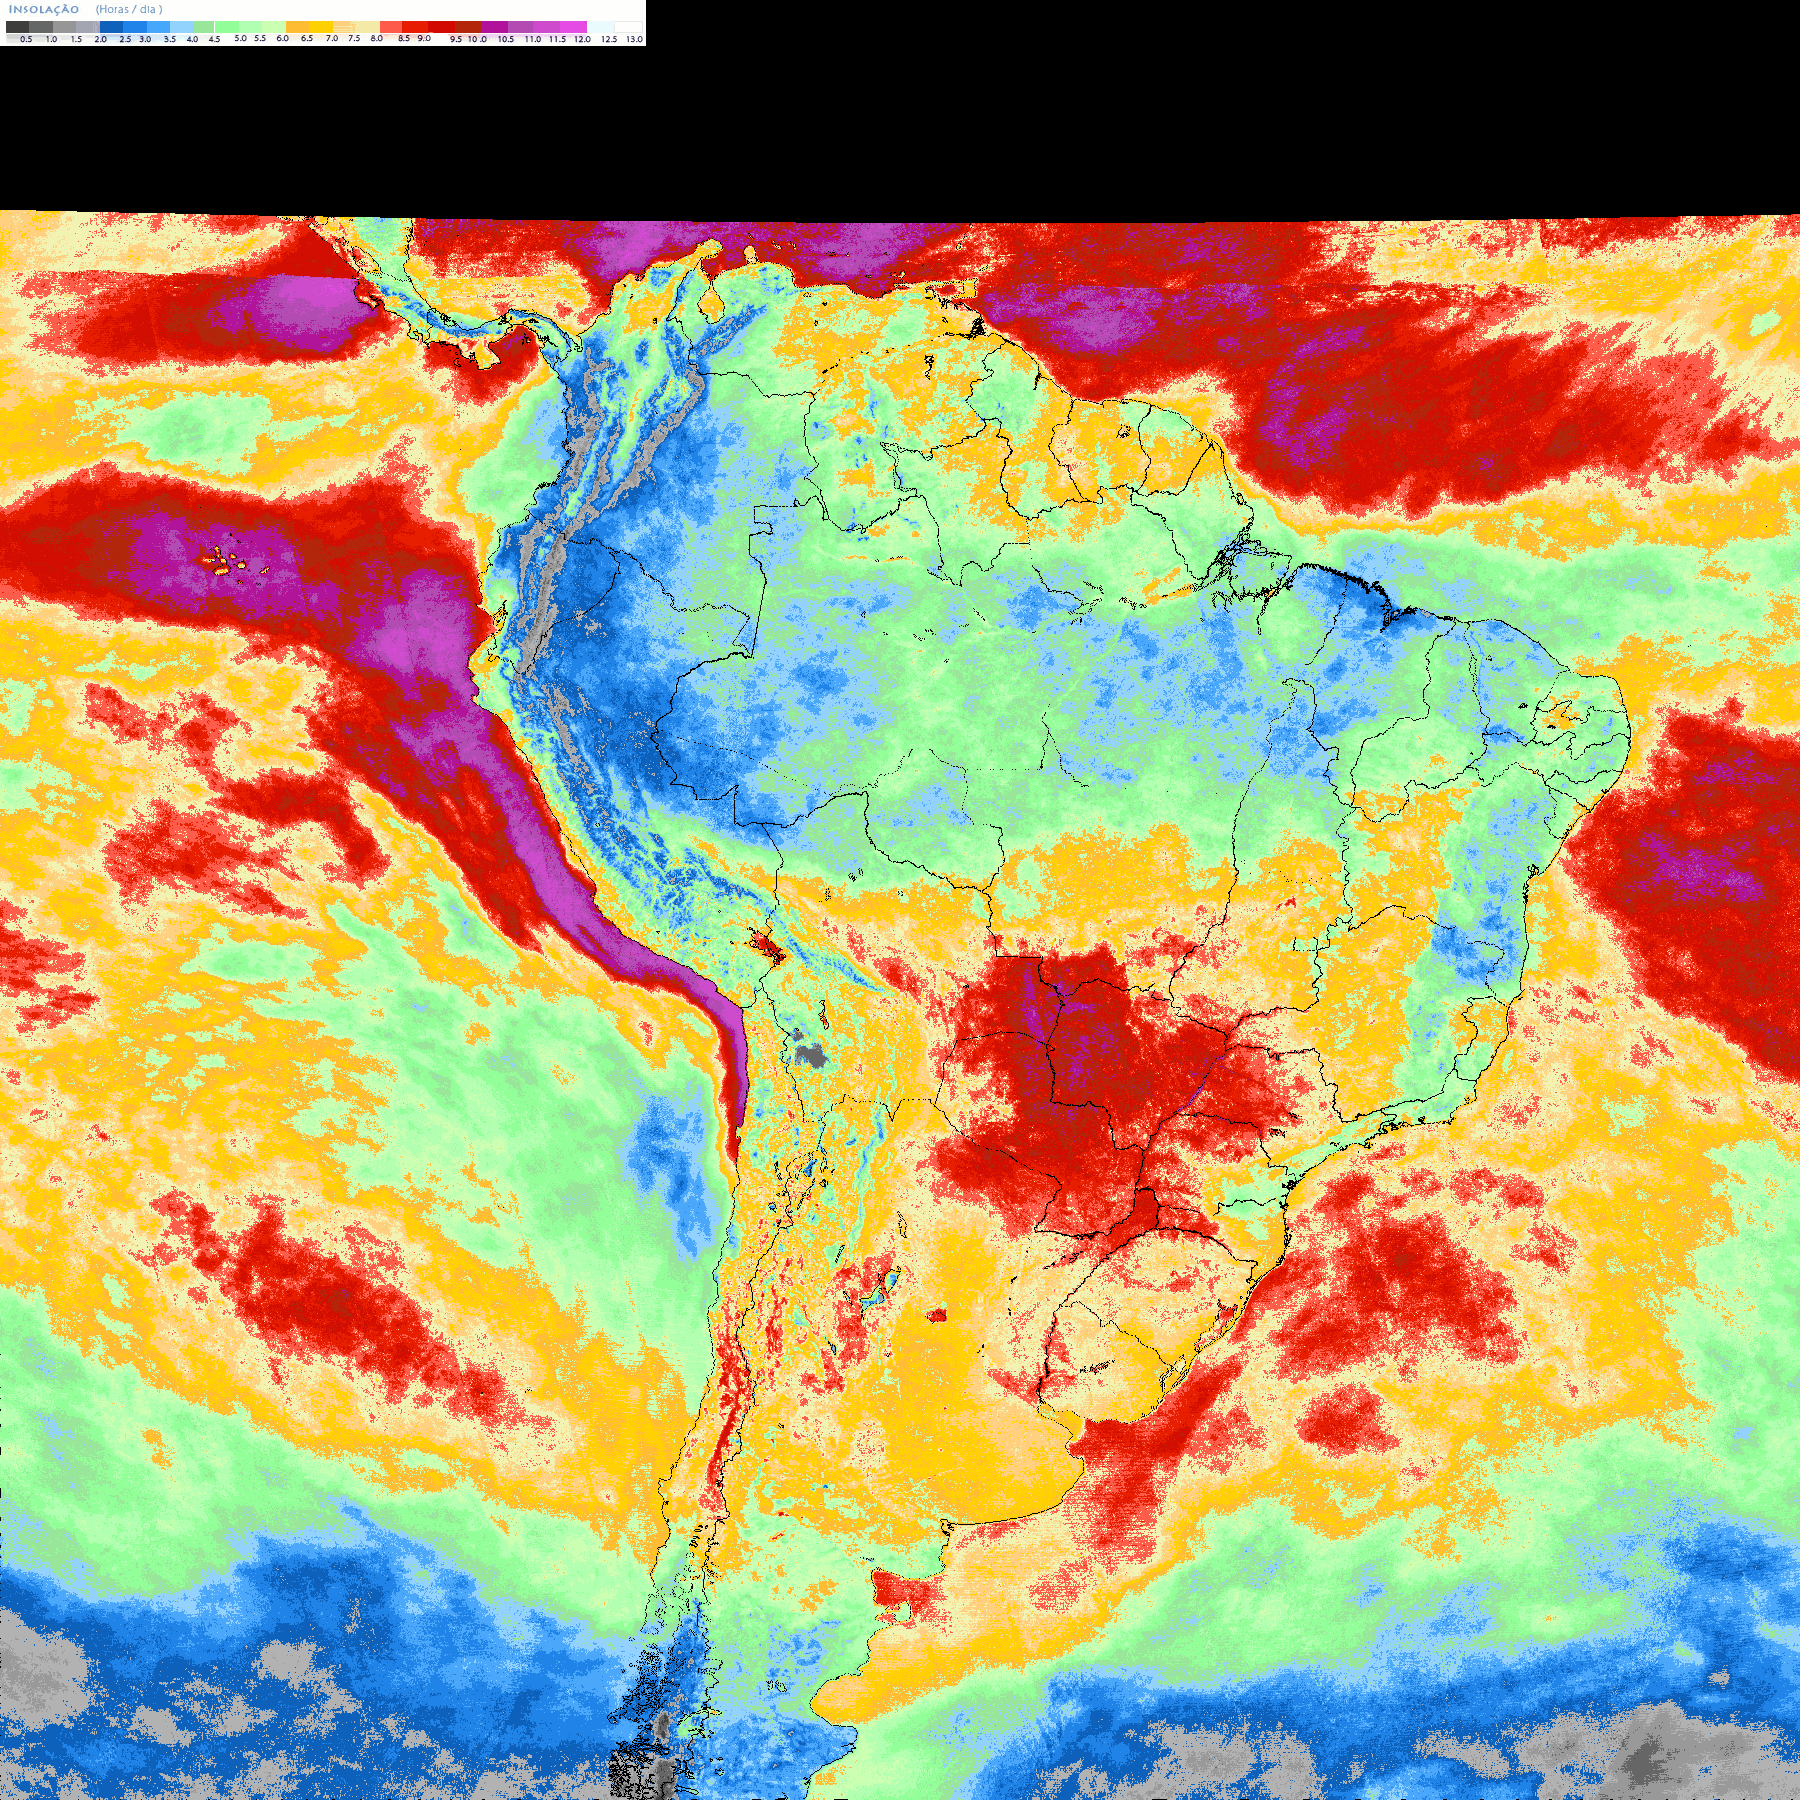This screenshot has width=1800, height=1800.
Task: Click the 7.5 legend value
Action: (x=354, y=38)
